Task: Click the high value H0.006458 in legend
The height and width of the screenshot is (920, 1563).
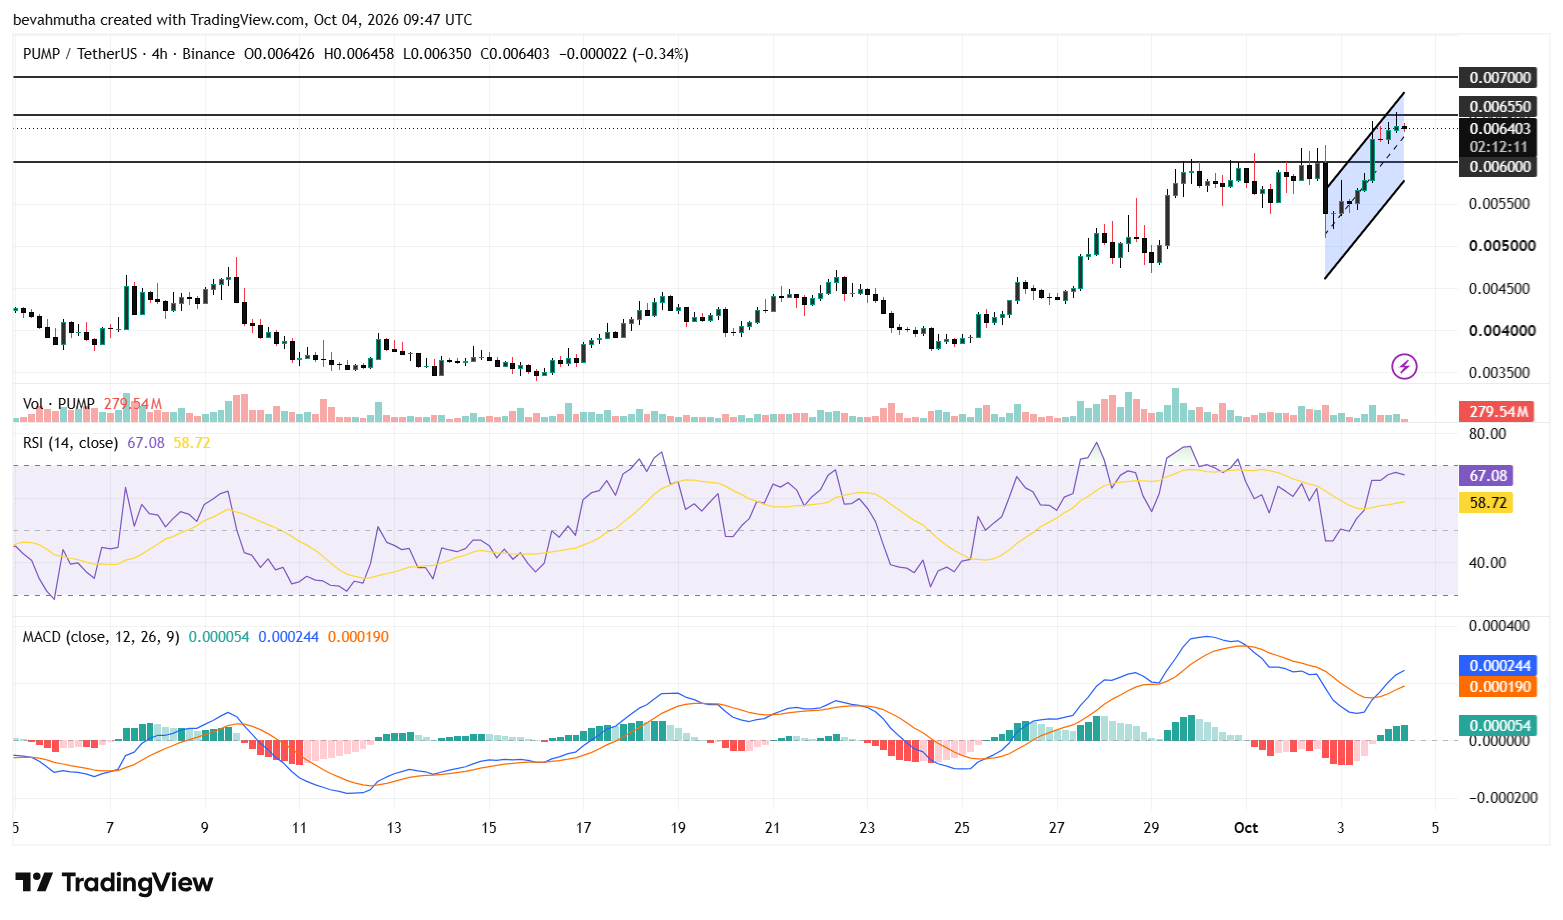Action: click(359, 54)
